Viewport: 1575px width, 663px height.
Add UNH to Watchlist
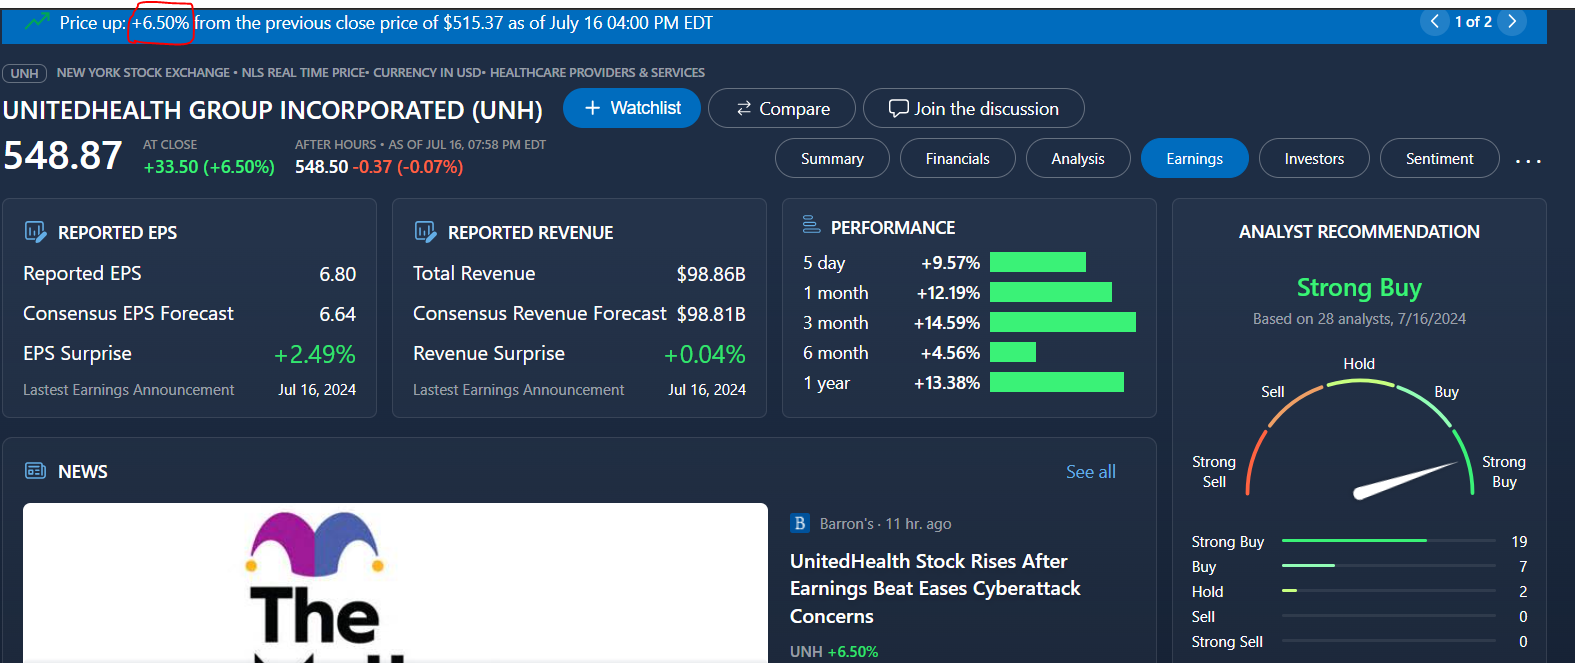tap(632, 108)
